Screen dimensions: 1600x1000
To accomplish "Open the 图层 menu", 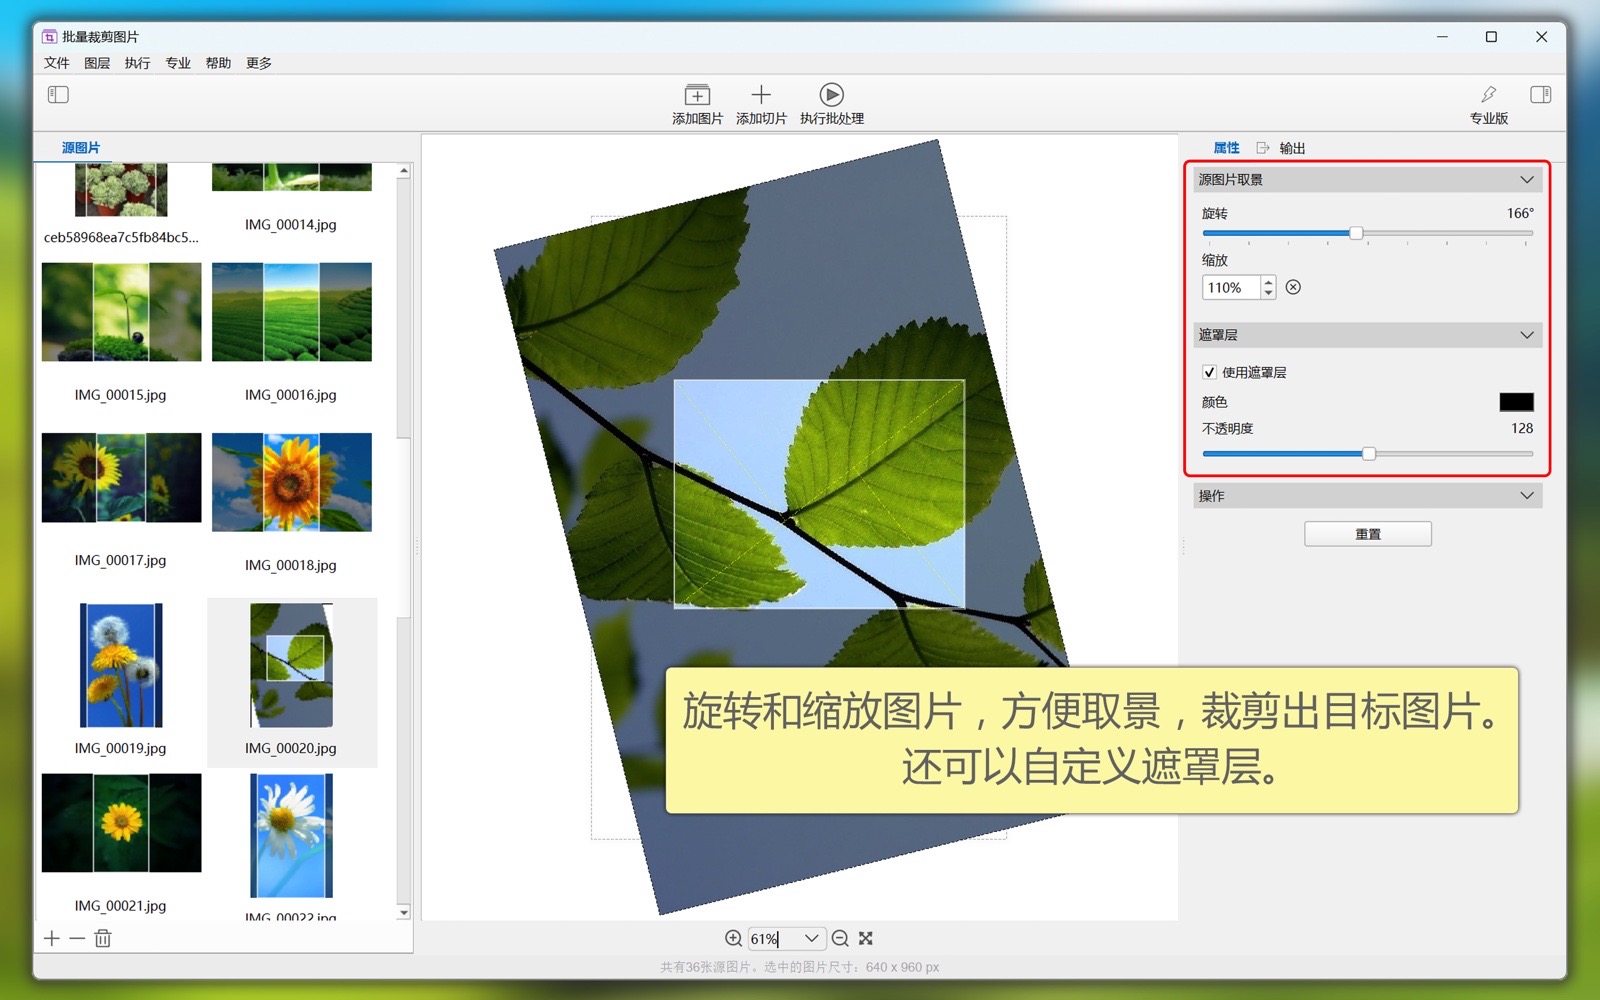I will point(97,63).
